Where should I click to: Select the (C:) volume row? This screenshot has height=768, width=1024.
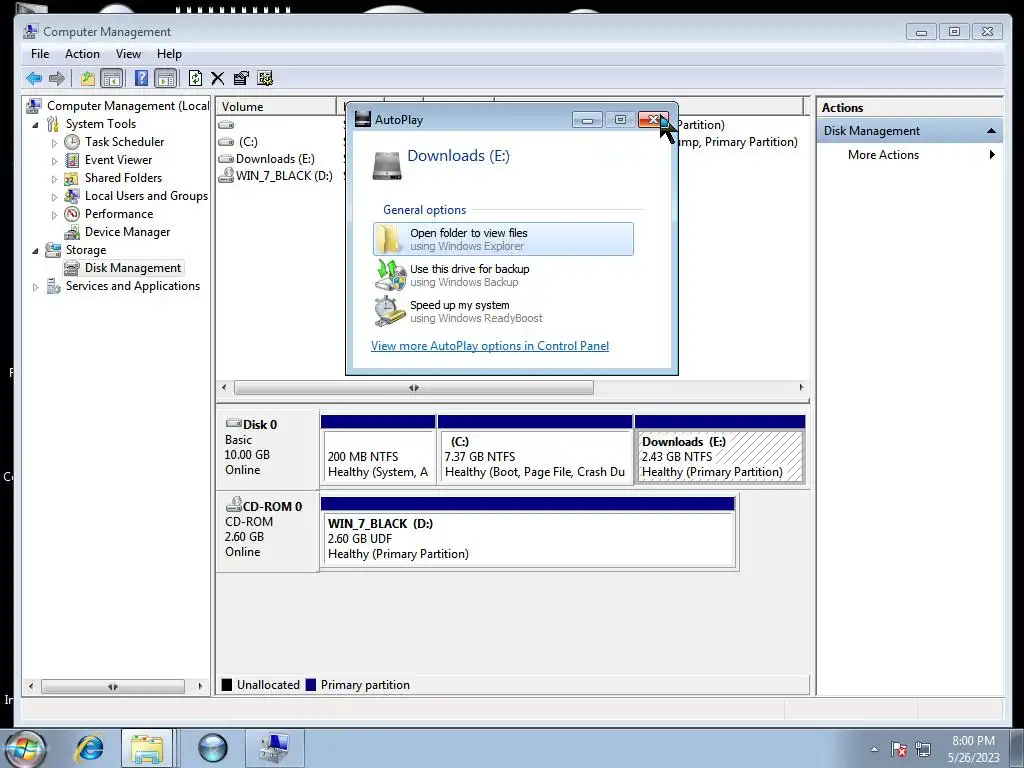point(248,142)
